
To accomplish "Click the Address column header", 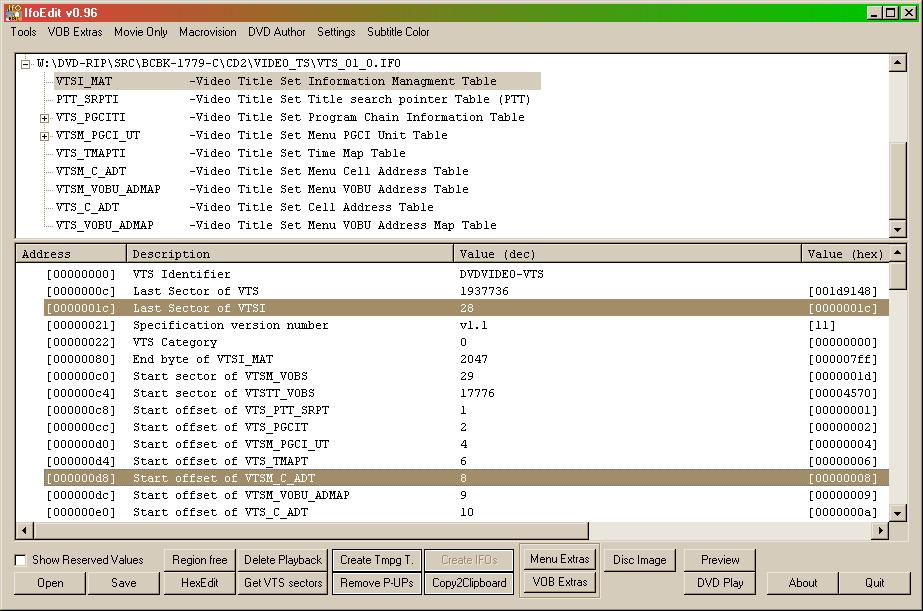I will click(x=71, y=254).
